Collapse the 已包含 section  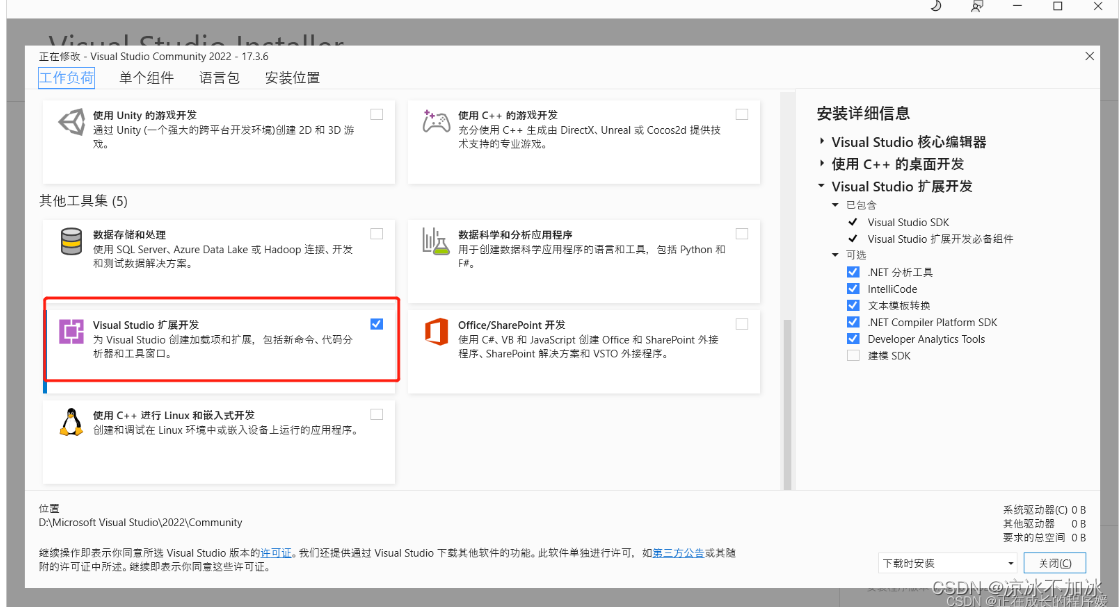[x=835, y=205]
